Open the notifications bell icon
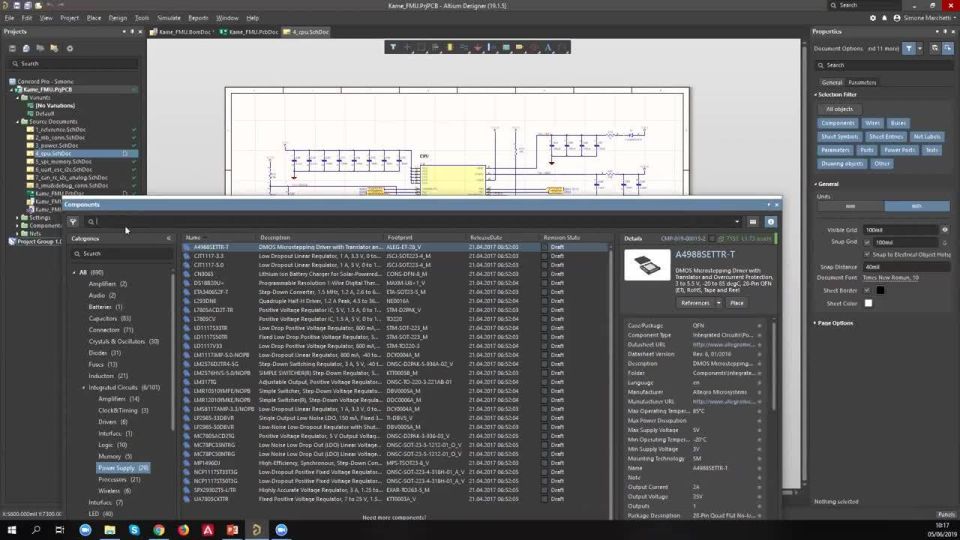The image size is (960, 540). point(885,18)
